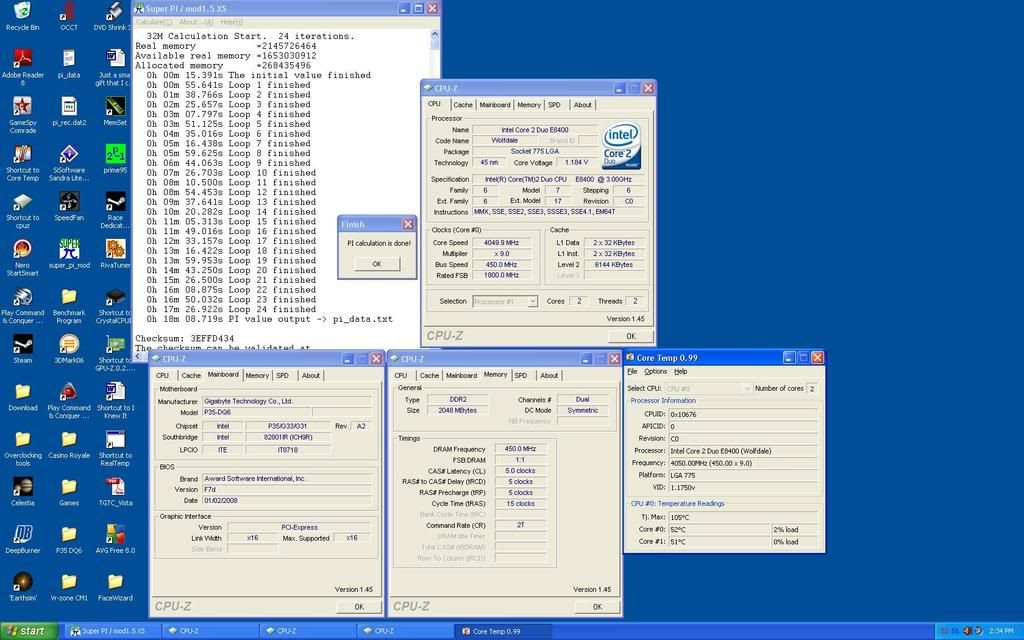Click the BIOS Version field F7d
The height and width of the screenshot is (640, 1024).
tap(287, 490)
